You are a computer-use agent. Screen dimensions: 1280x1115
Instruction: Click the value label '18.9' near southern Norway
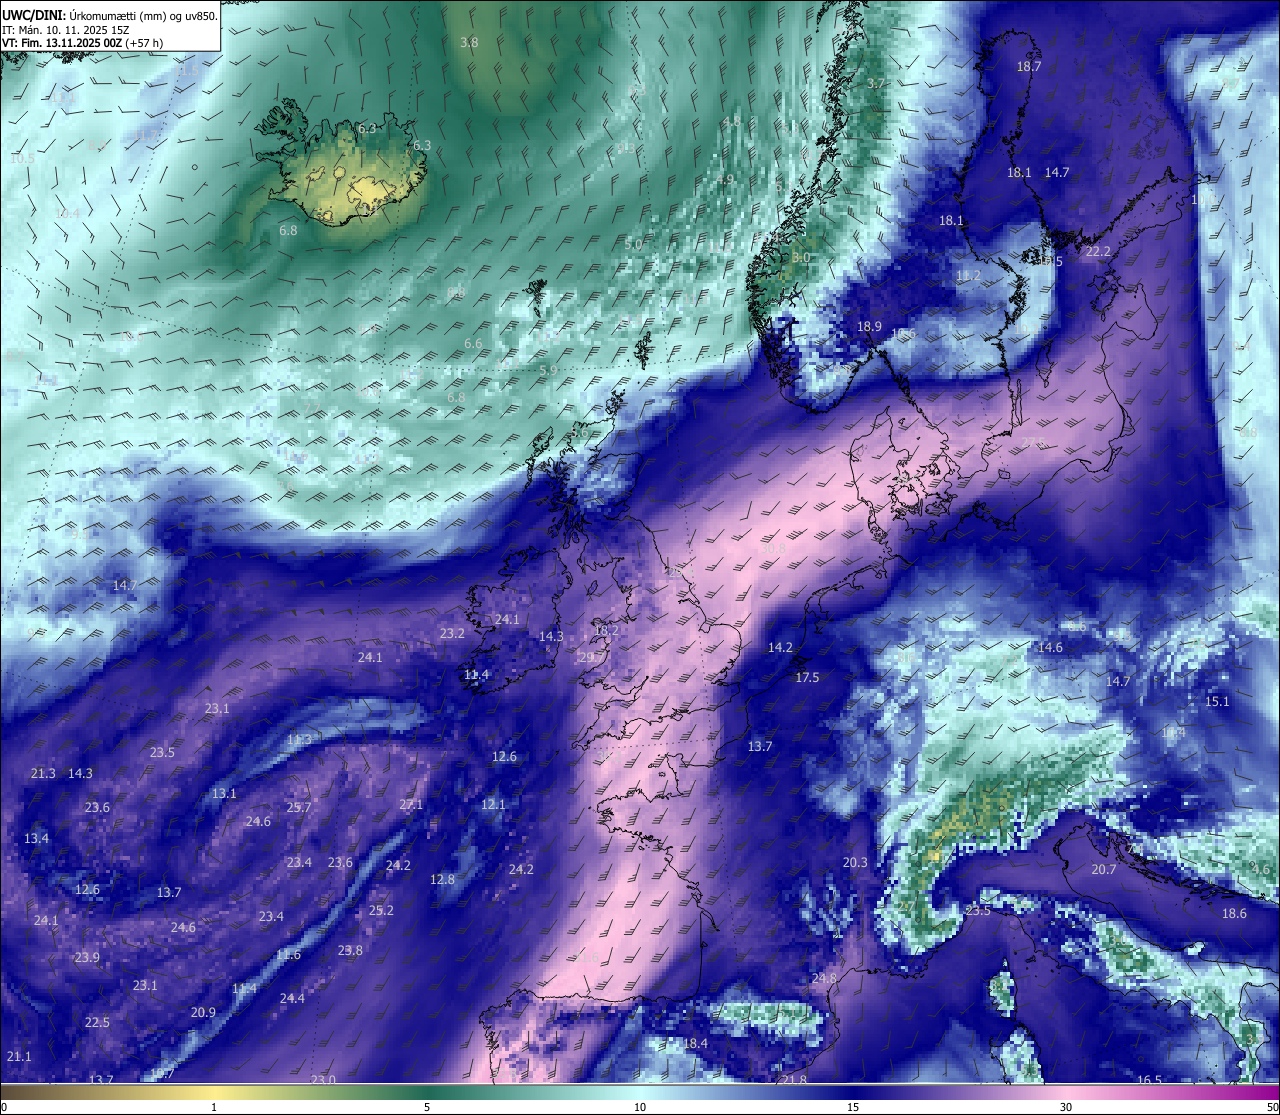click(x=869, y=327)
